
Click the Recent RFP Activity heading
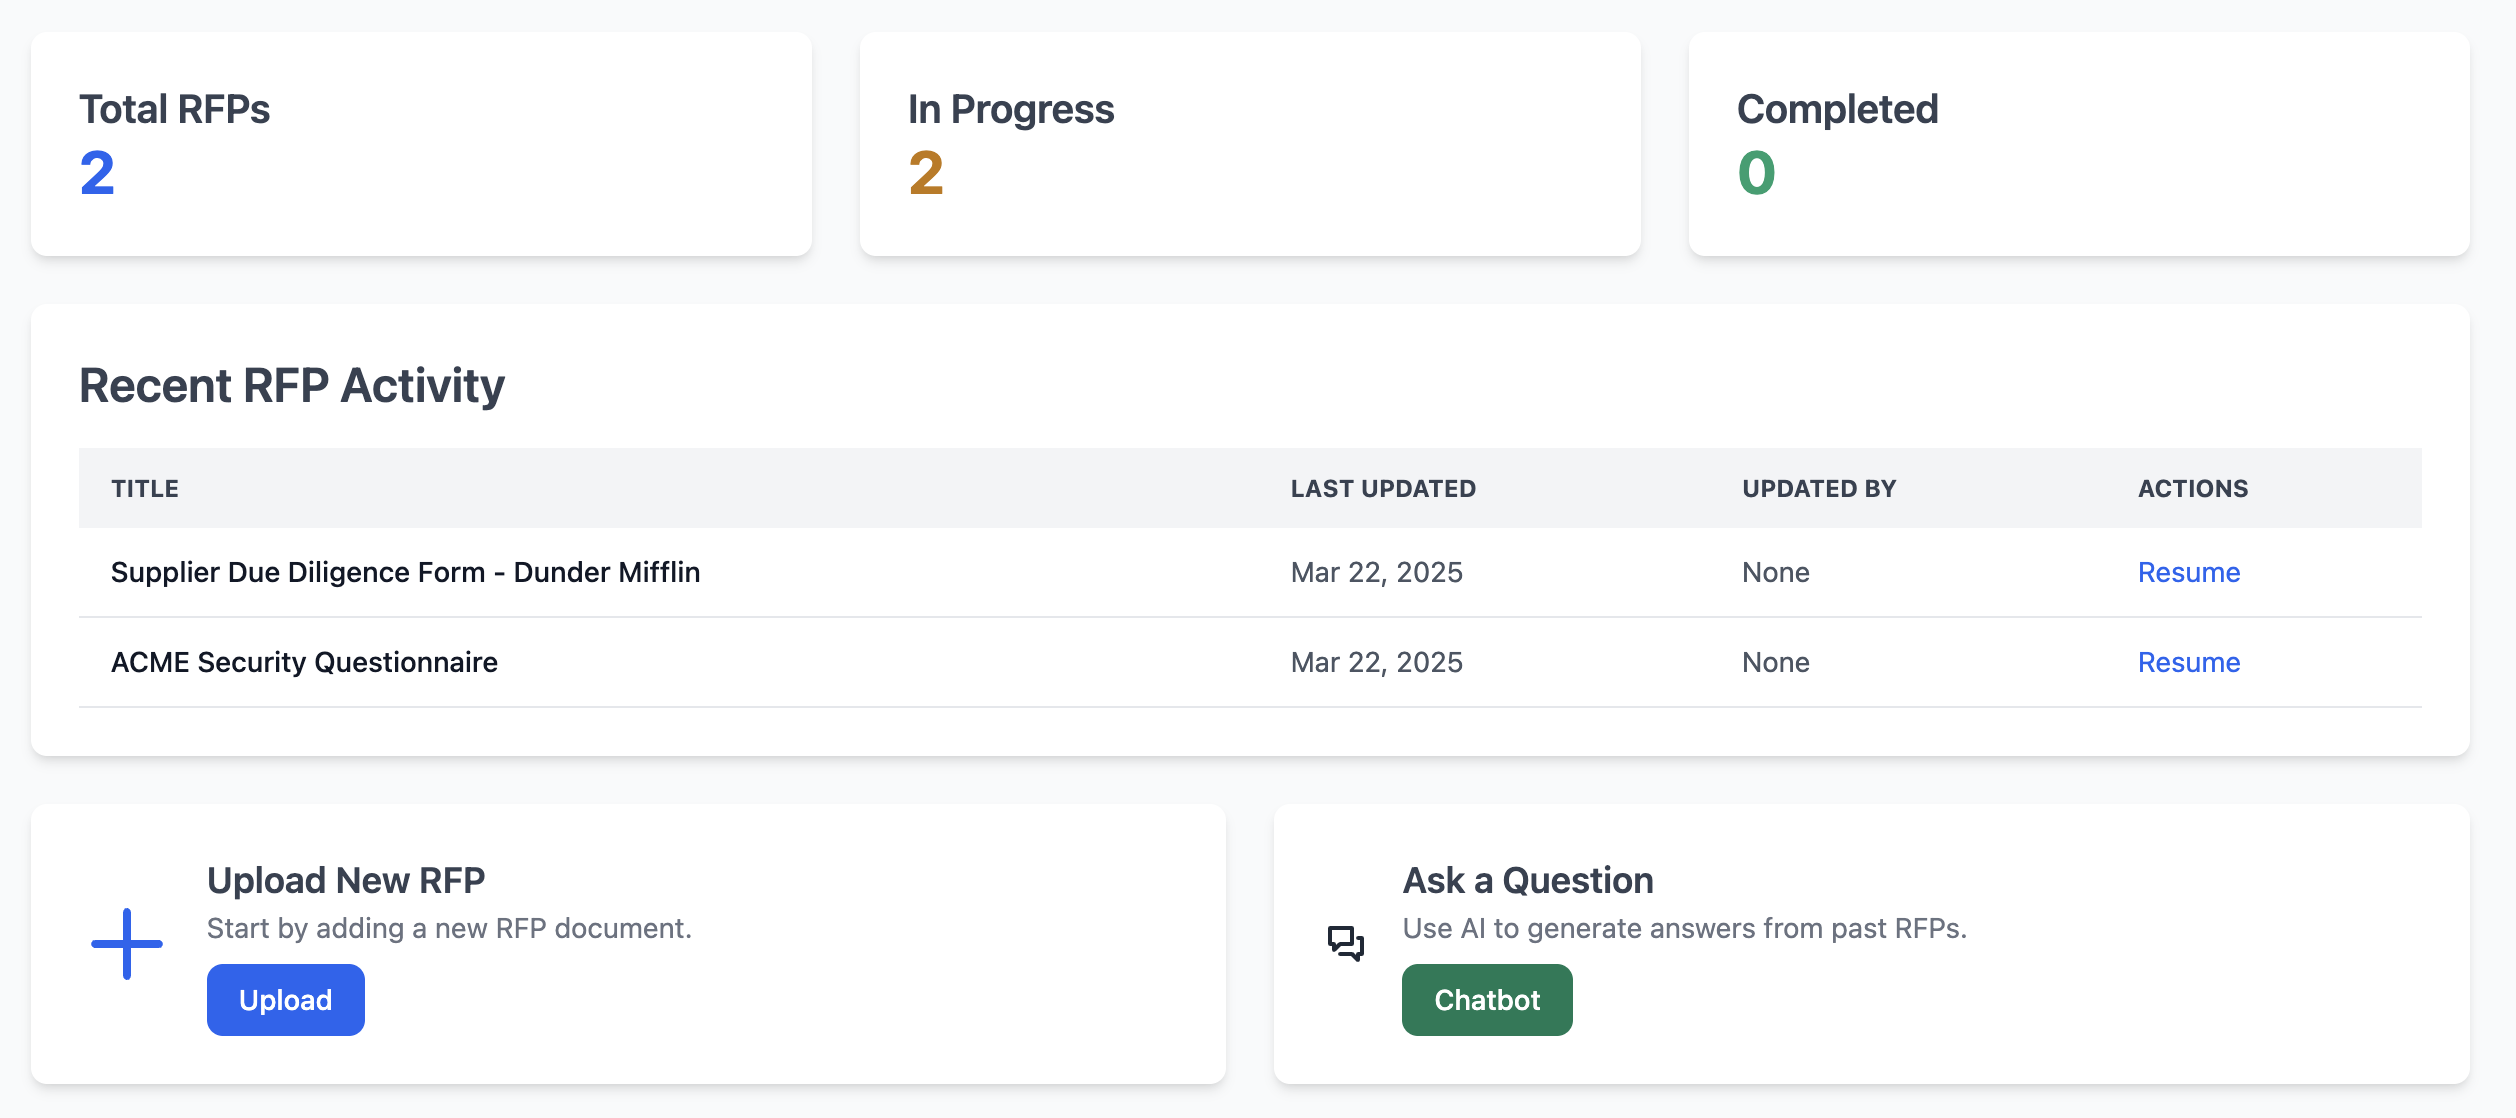(x=292, y=385)
